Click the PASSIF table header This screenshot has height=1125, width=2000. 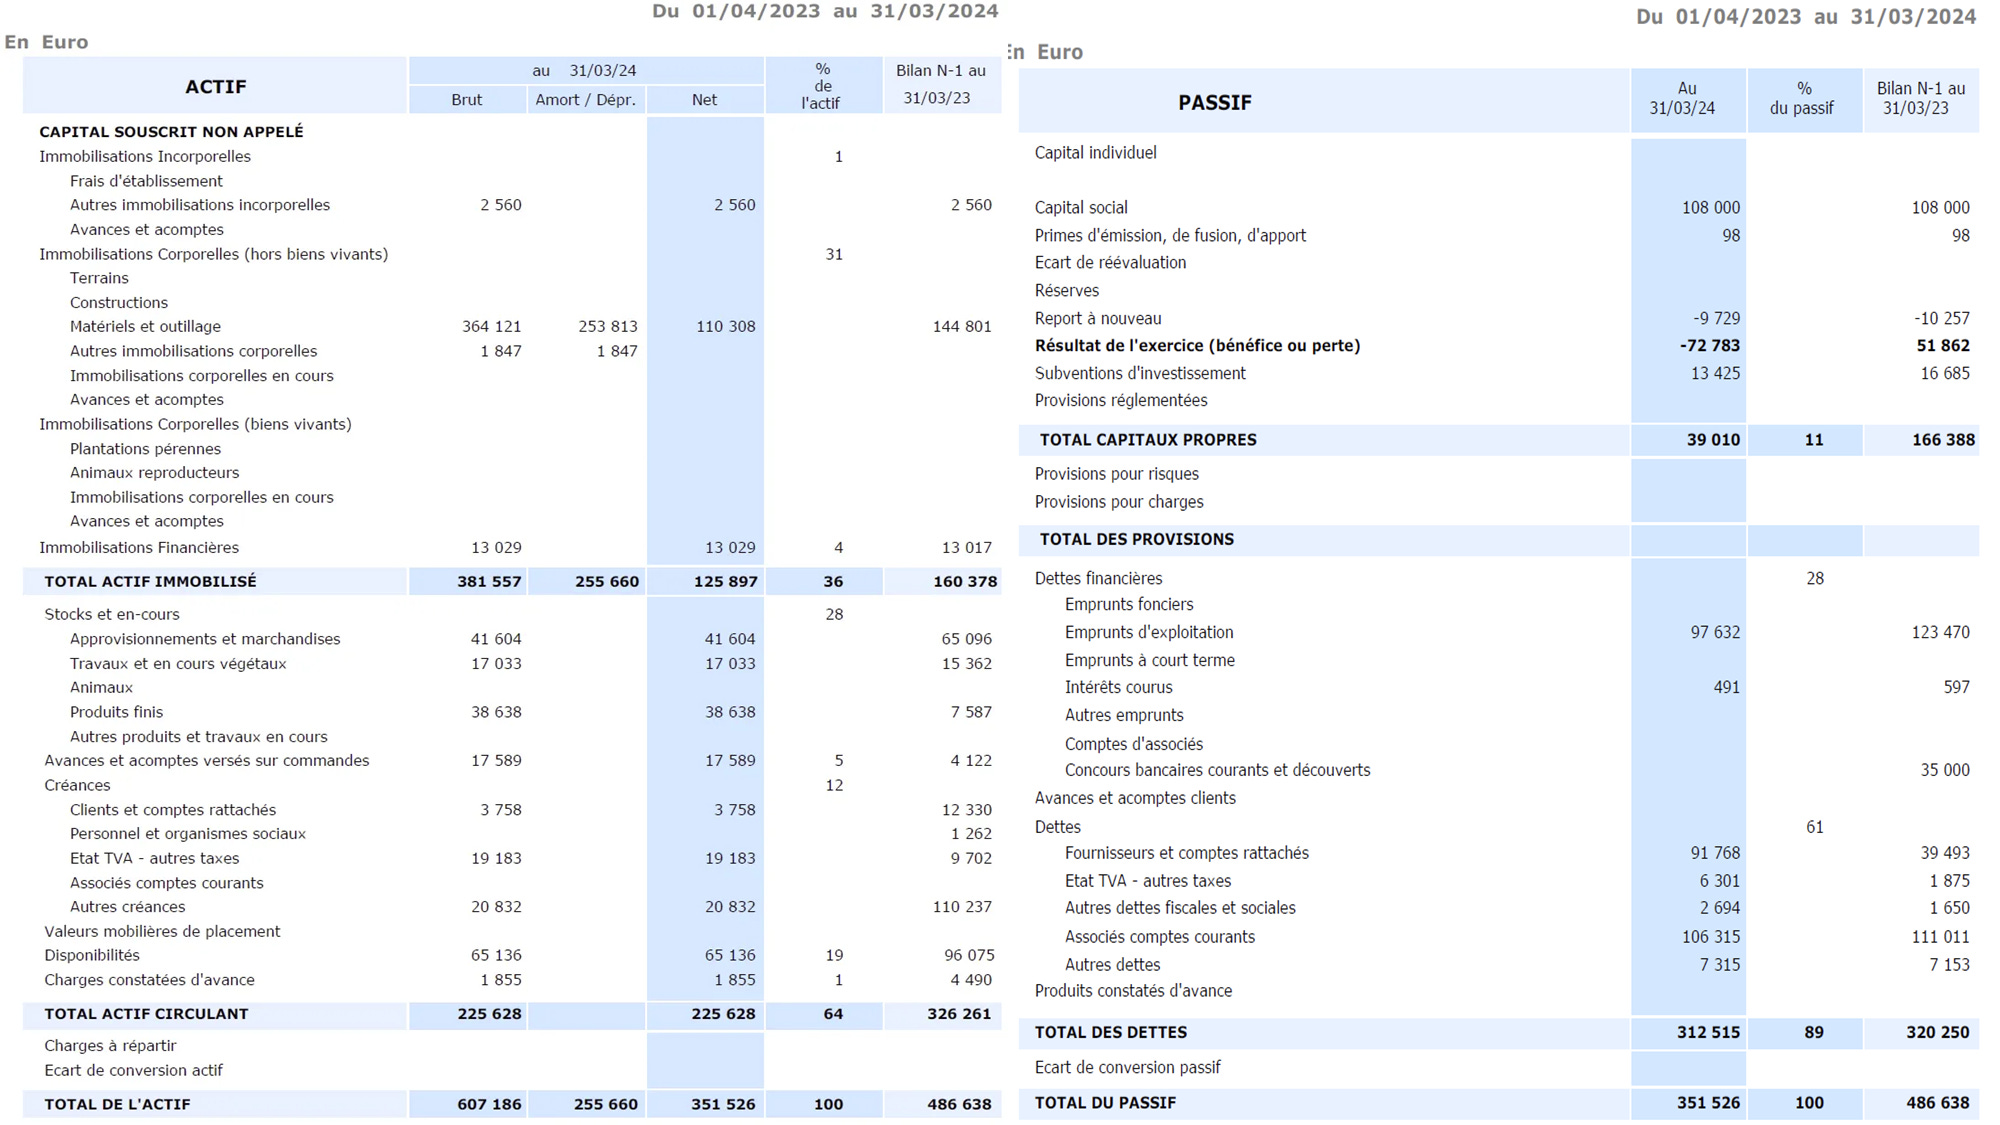pyautogui.click(x=1214, y=103)
